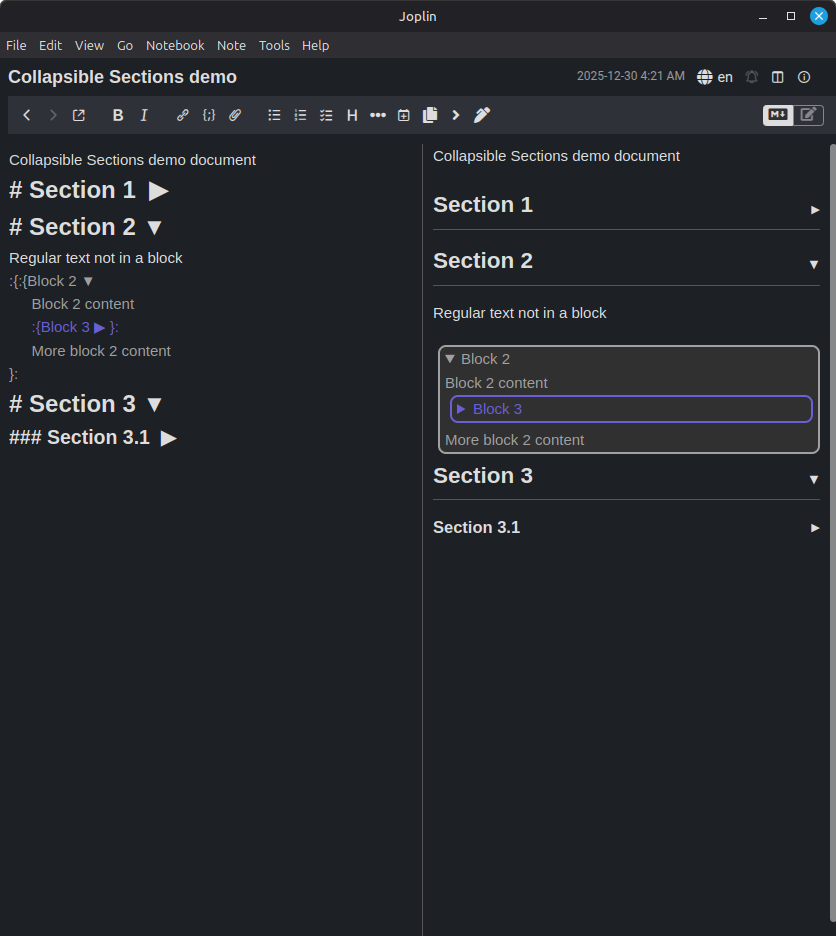Open spell checker language globe icon
This screenshot has width=836, height=936.
[x=705, y=77]
